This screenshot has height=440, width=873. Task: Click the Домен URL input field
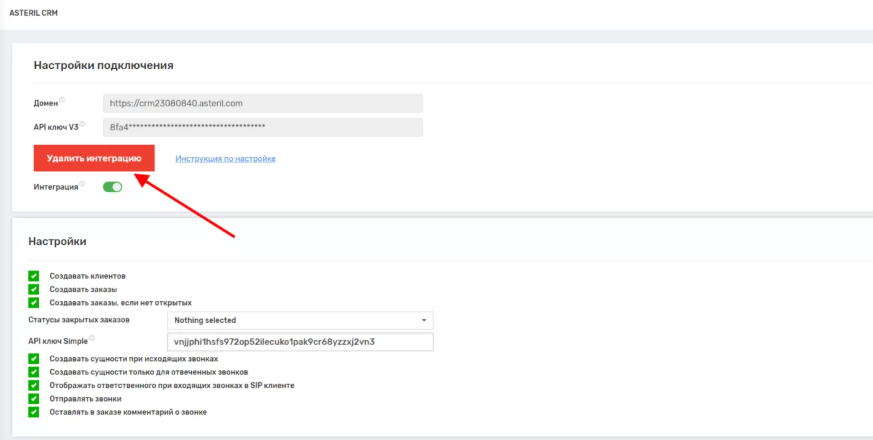point(262,103)
